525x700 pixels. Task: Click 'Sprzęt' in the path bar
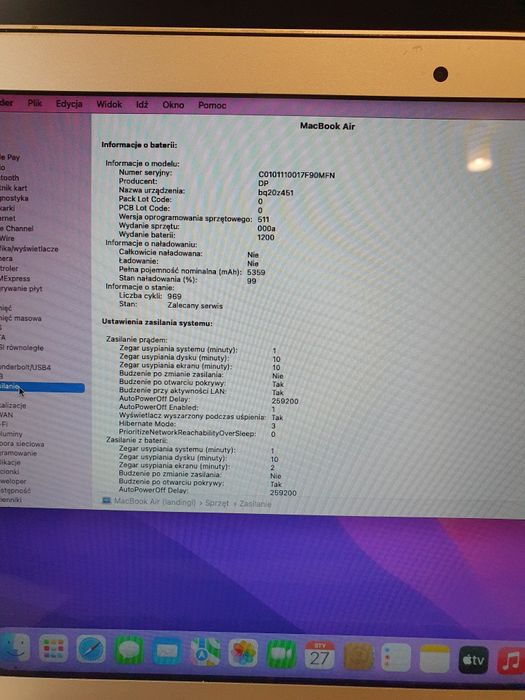[217, 503]
